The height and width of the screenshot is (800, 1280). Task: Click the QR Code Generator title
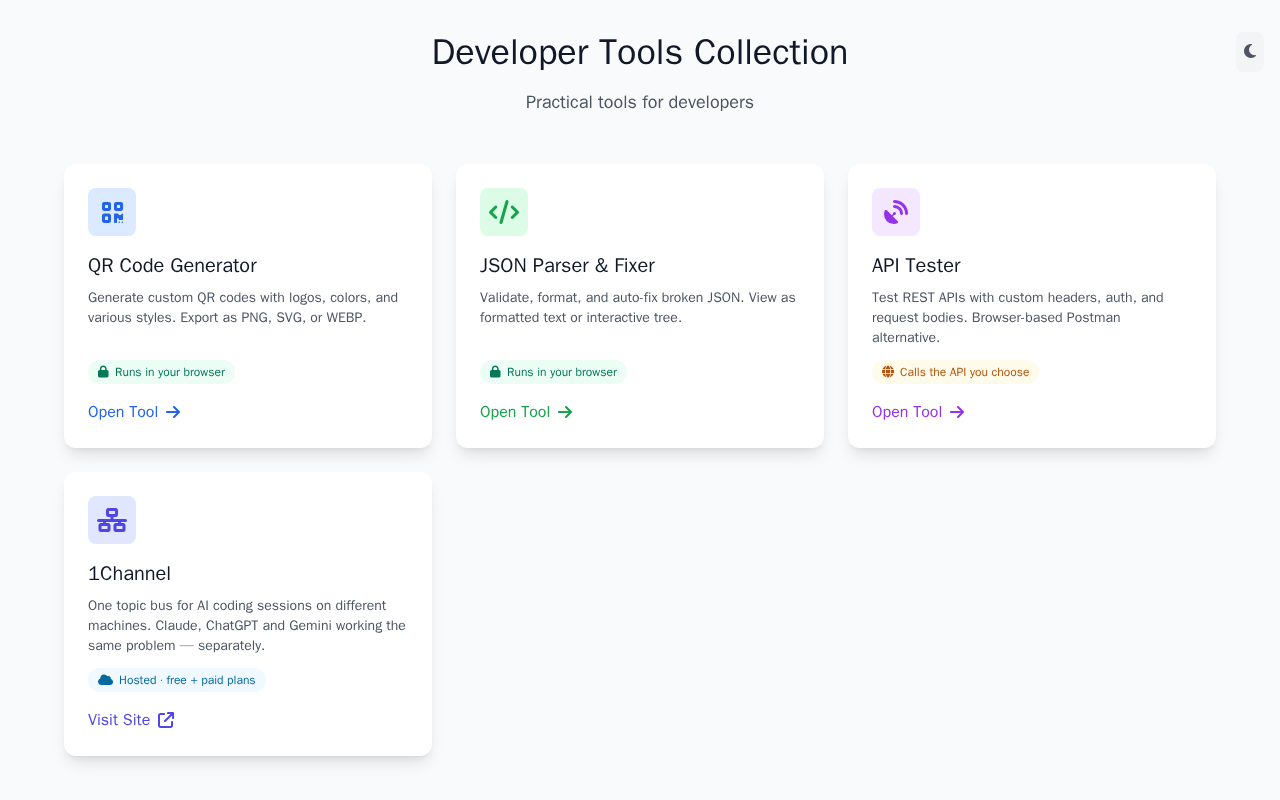[x=172, y=265]
